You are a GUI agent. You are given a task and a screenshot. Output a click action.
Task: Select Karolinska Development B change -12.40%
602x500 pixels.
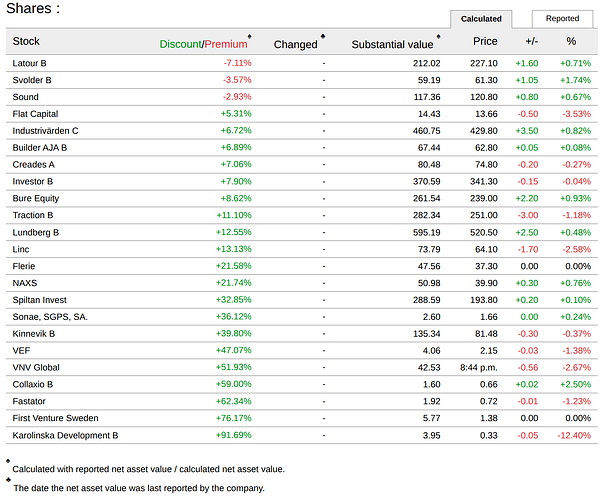coord(574,435)
